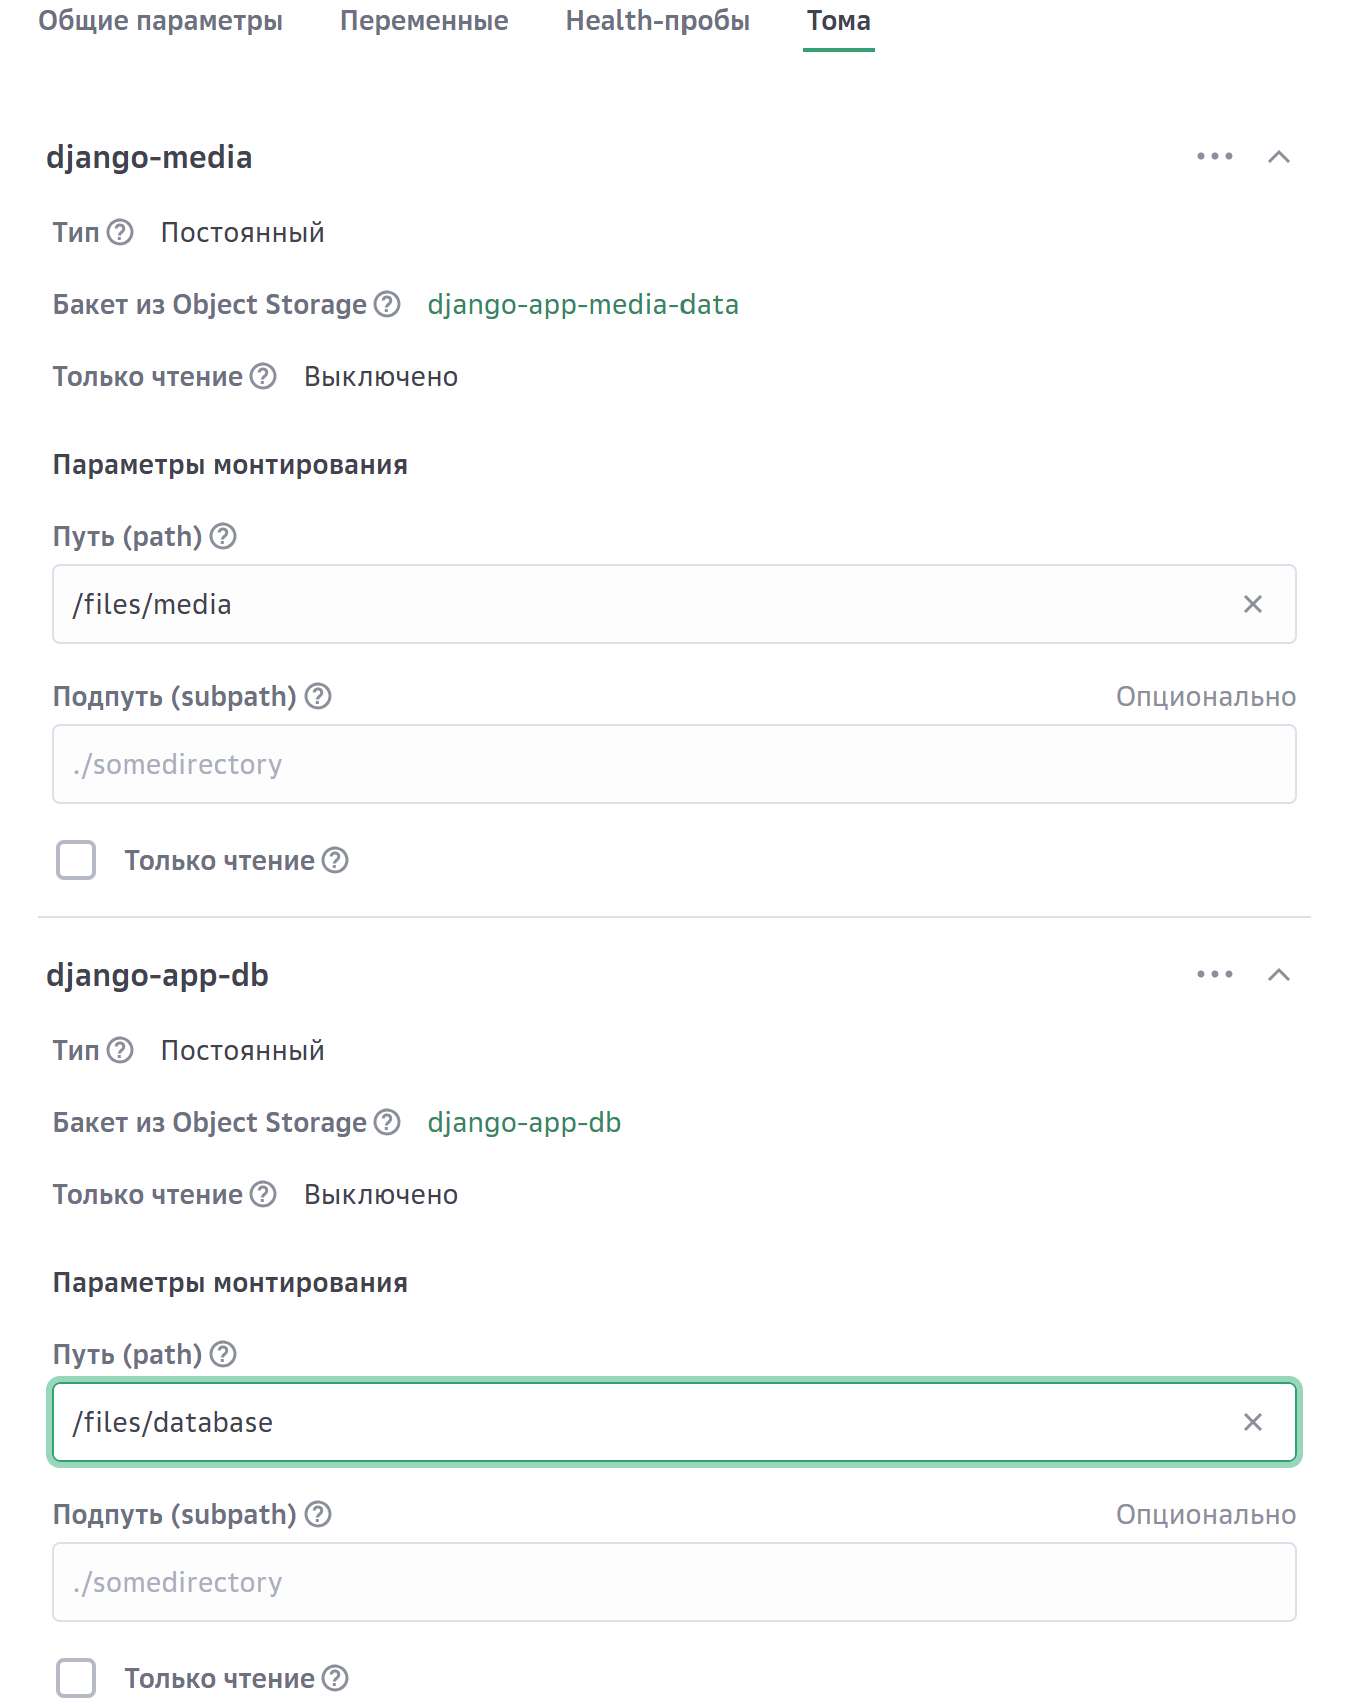Clear the /files/database path field

tap(1252, 1422)
